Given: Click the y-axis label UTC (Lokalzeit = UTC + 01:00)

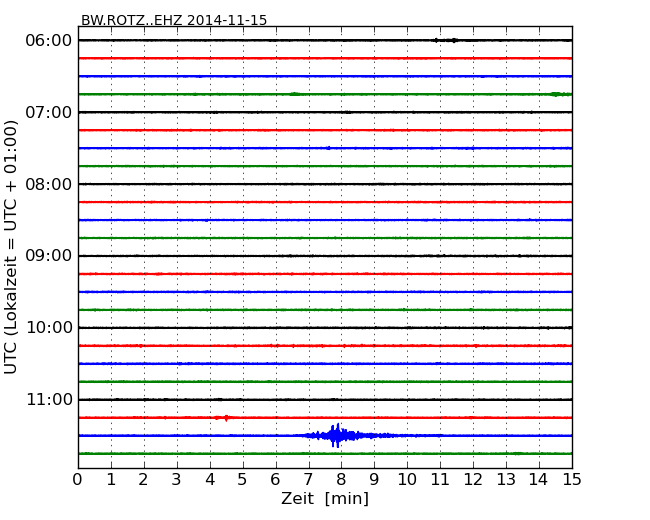Looking at the screenshot, I should pos(11,247).
